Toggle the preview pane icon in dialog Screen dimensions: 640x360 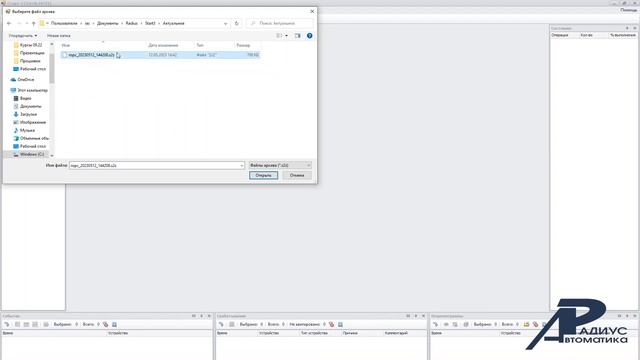[298, 36]
